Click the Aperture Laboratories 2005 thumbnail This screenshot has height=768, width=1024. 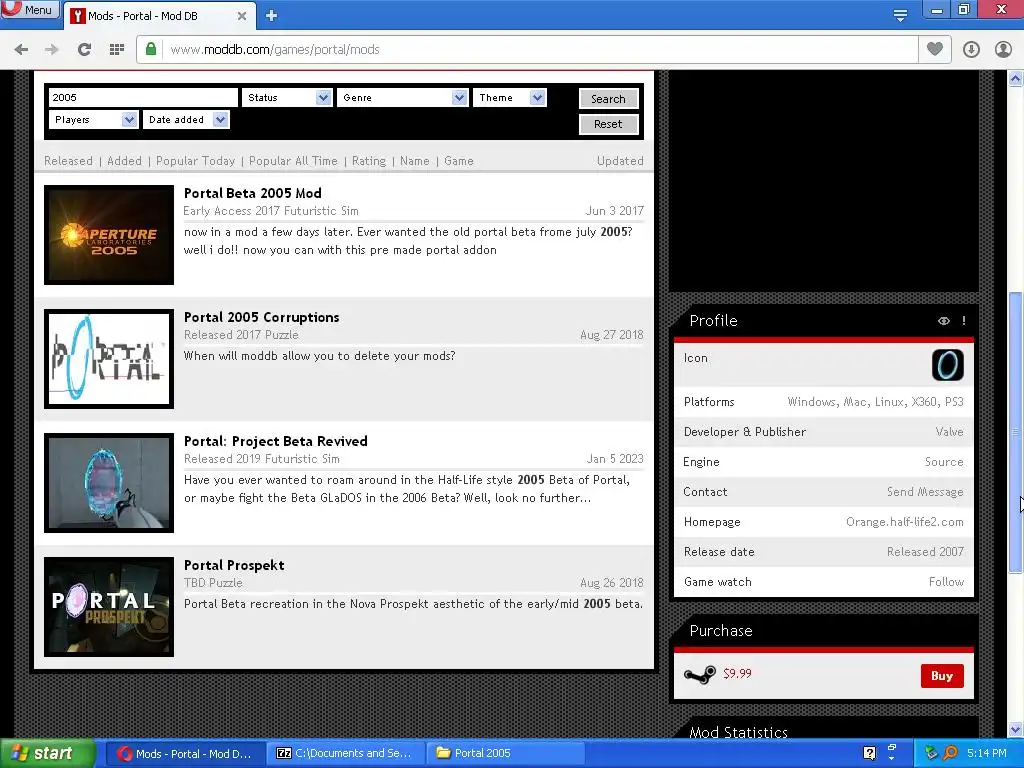click(x=109, y=235)
